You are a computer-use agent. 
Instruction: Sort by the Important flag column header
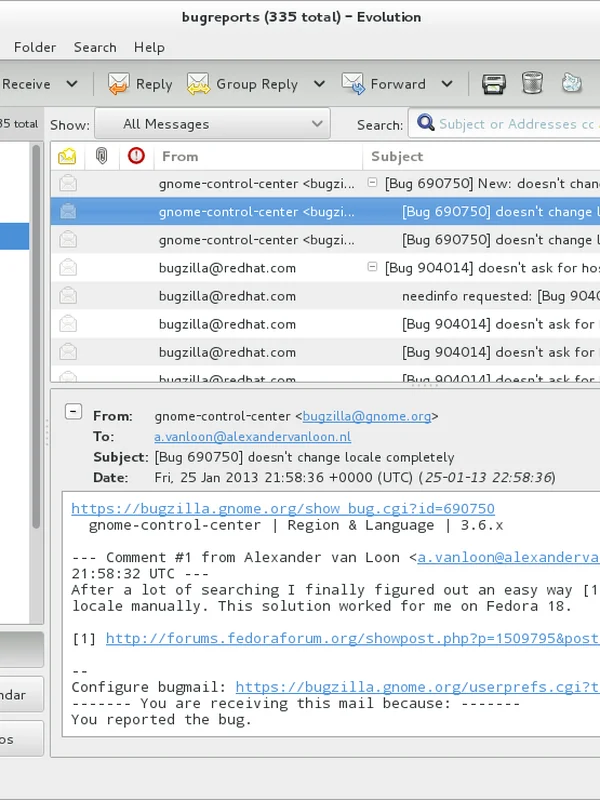[x=136, y=156]
